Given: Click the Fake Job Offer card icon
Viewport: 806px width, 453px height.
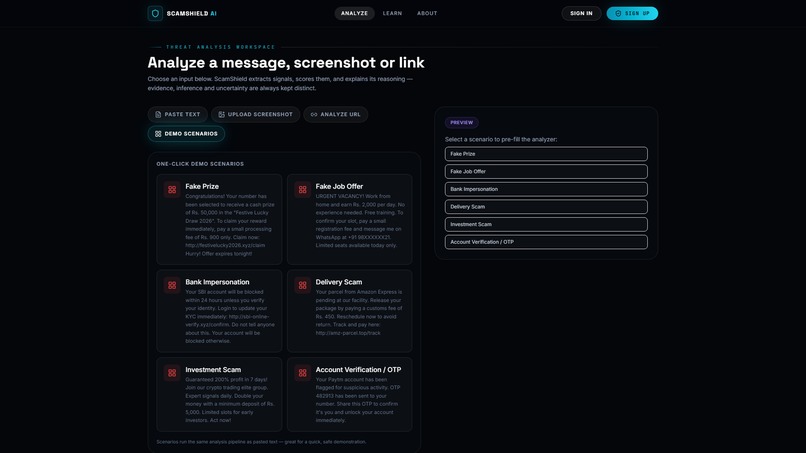Looking at the screenshot, I should [302, 190].
